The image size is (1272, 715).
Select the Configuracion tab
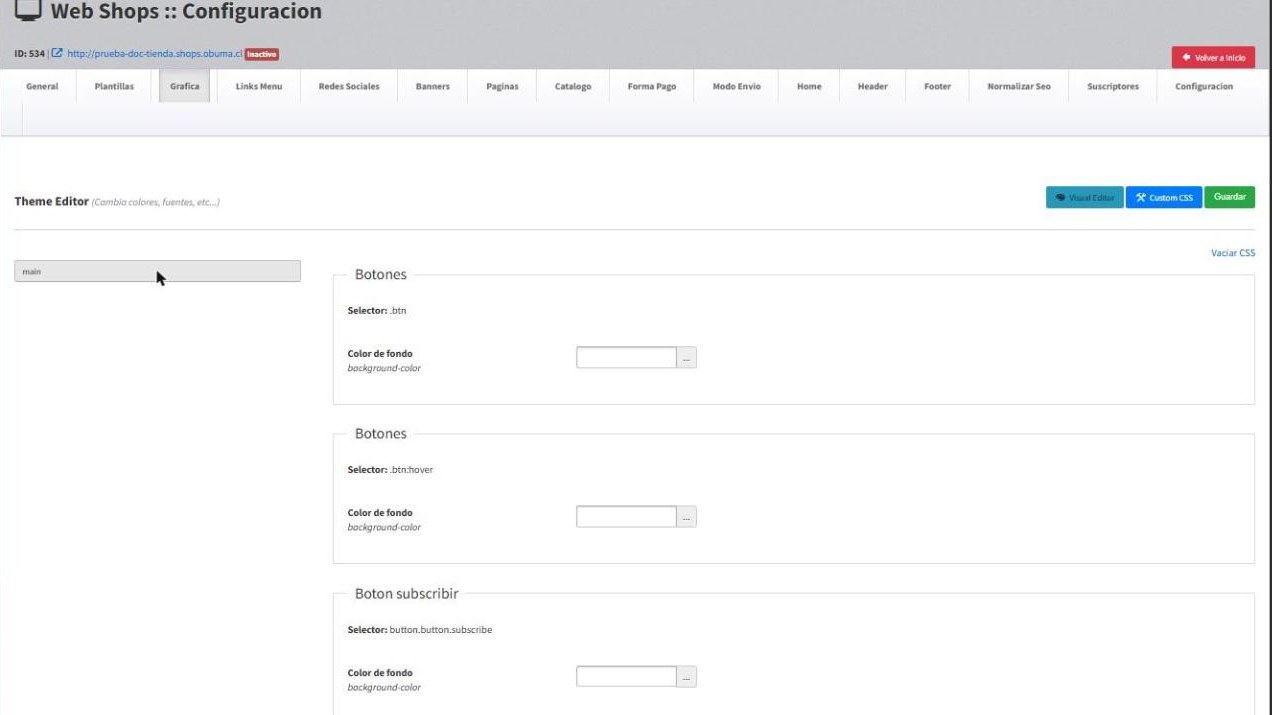[x=1204, y=86]
